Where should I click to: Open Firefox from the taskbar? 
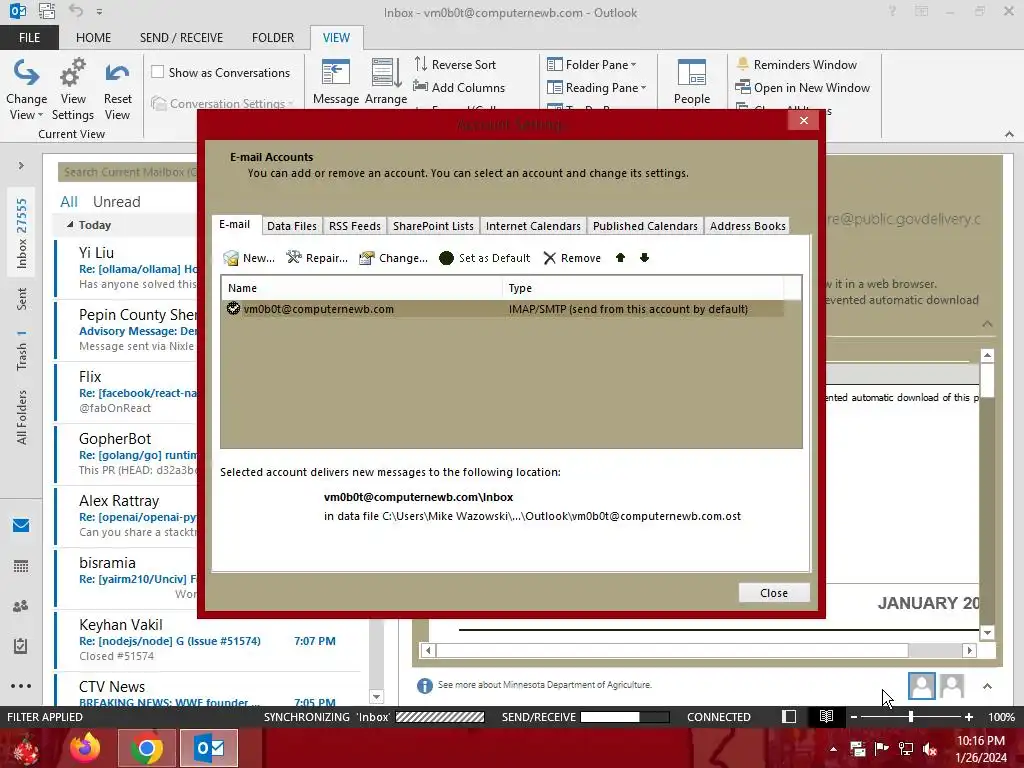point(86,748)
